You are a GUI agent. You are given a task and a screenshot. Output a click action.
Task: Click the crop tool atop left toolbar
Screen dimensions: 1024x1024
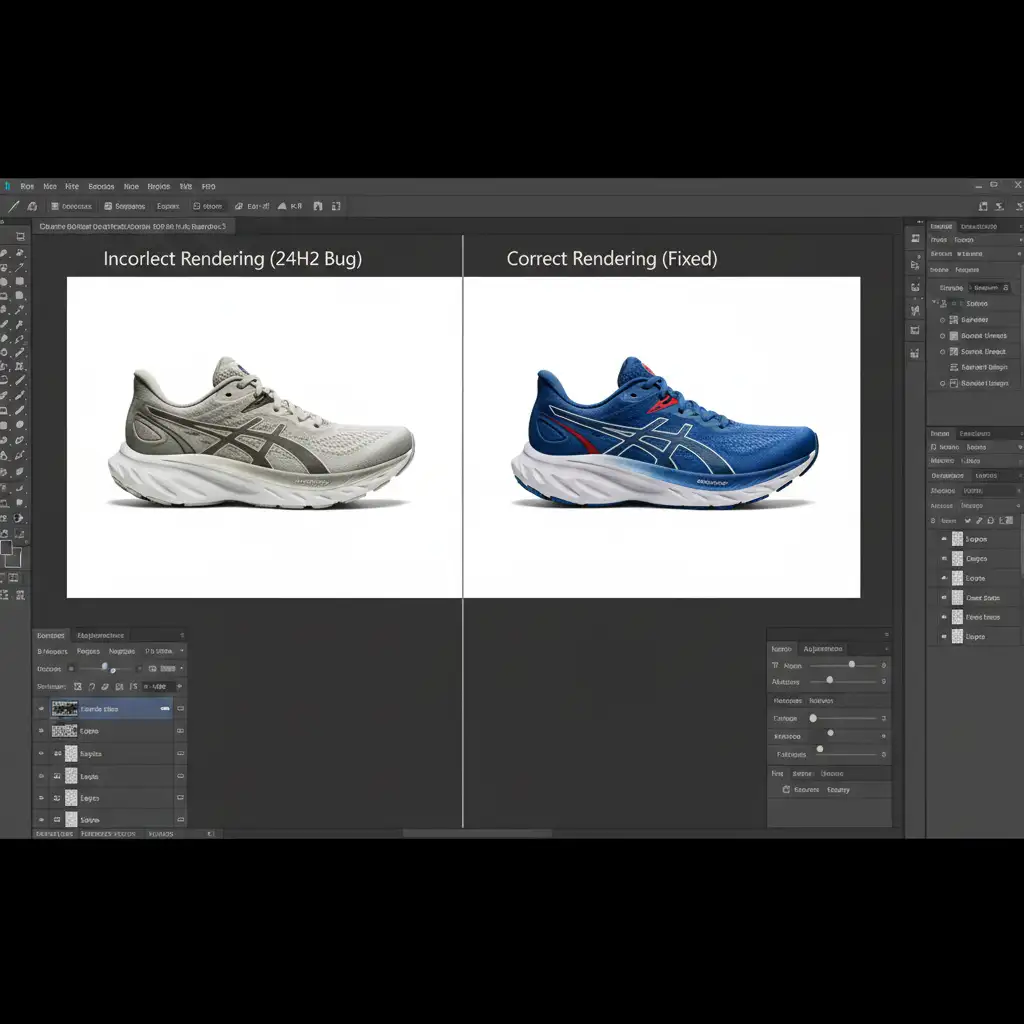click(20, 238)
